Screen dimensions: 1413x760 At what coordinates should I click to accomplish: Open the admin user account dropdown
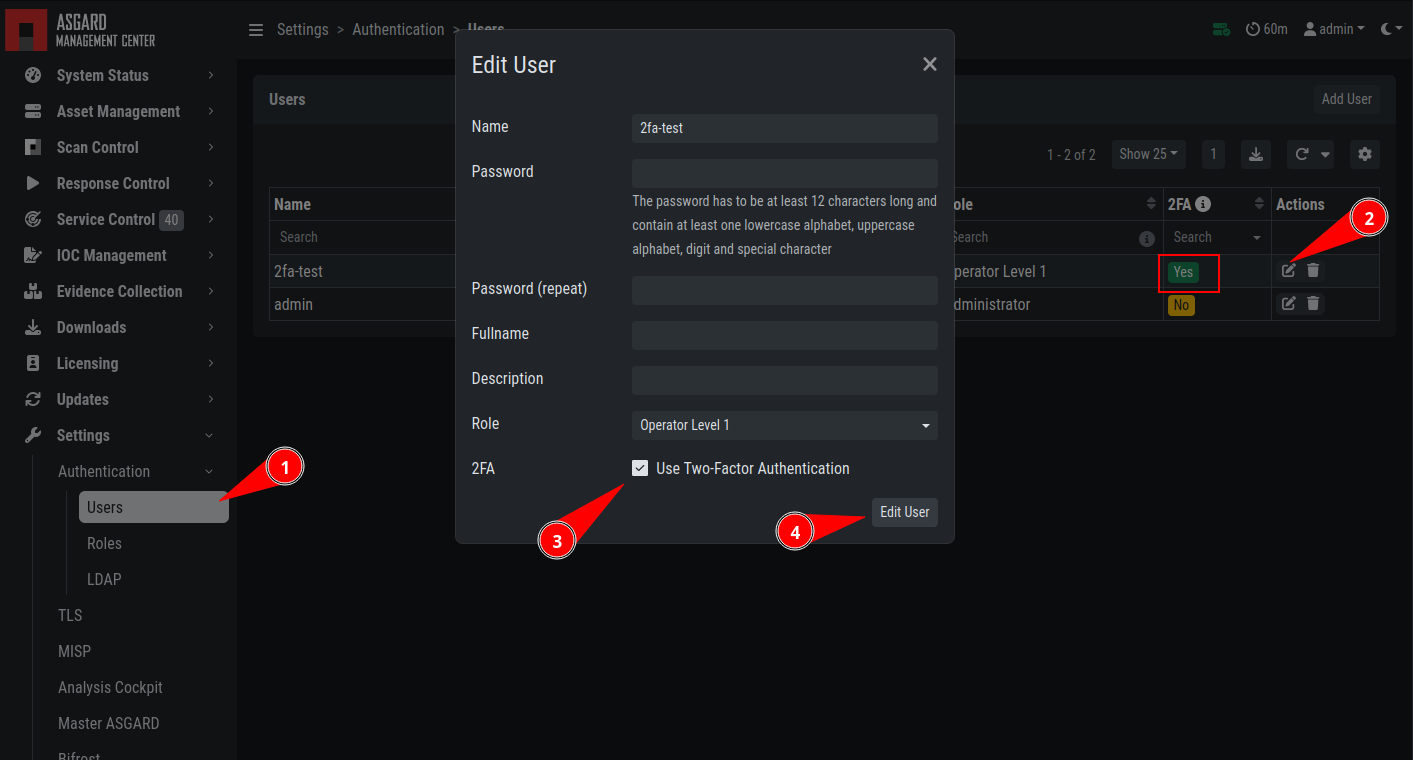1335,29
